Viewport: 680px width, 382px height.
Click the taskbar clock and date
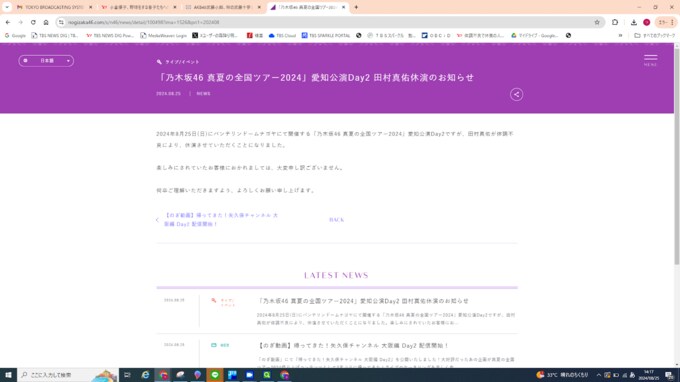point(649,375)
